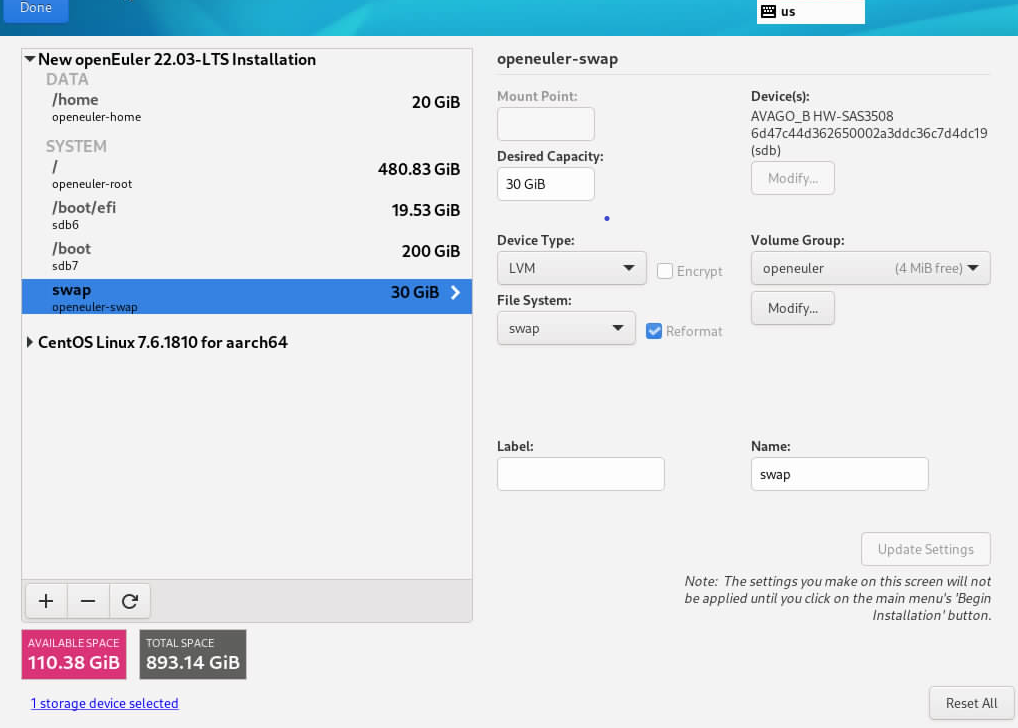Click the Desired Capacity field showing 30 GiB
The width and height of the screenshot is (1018, 728).
point(546,184)
